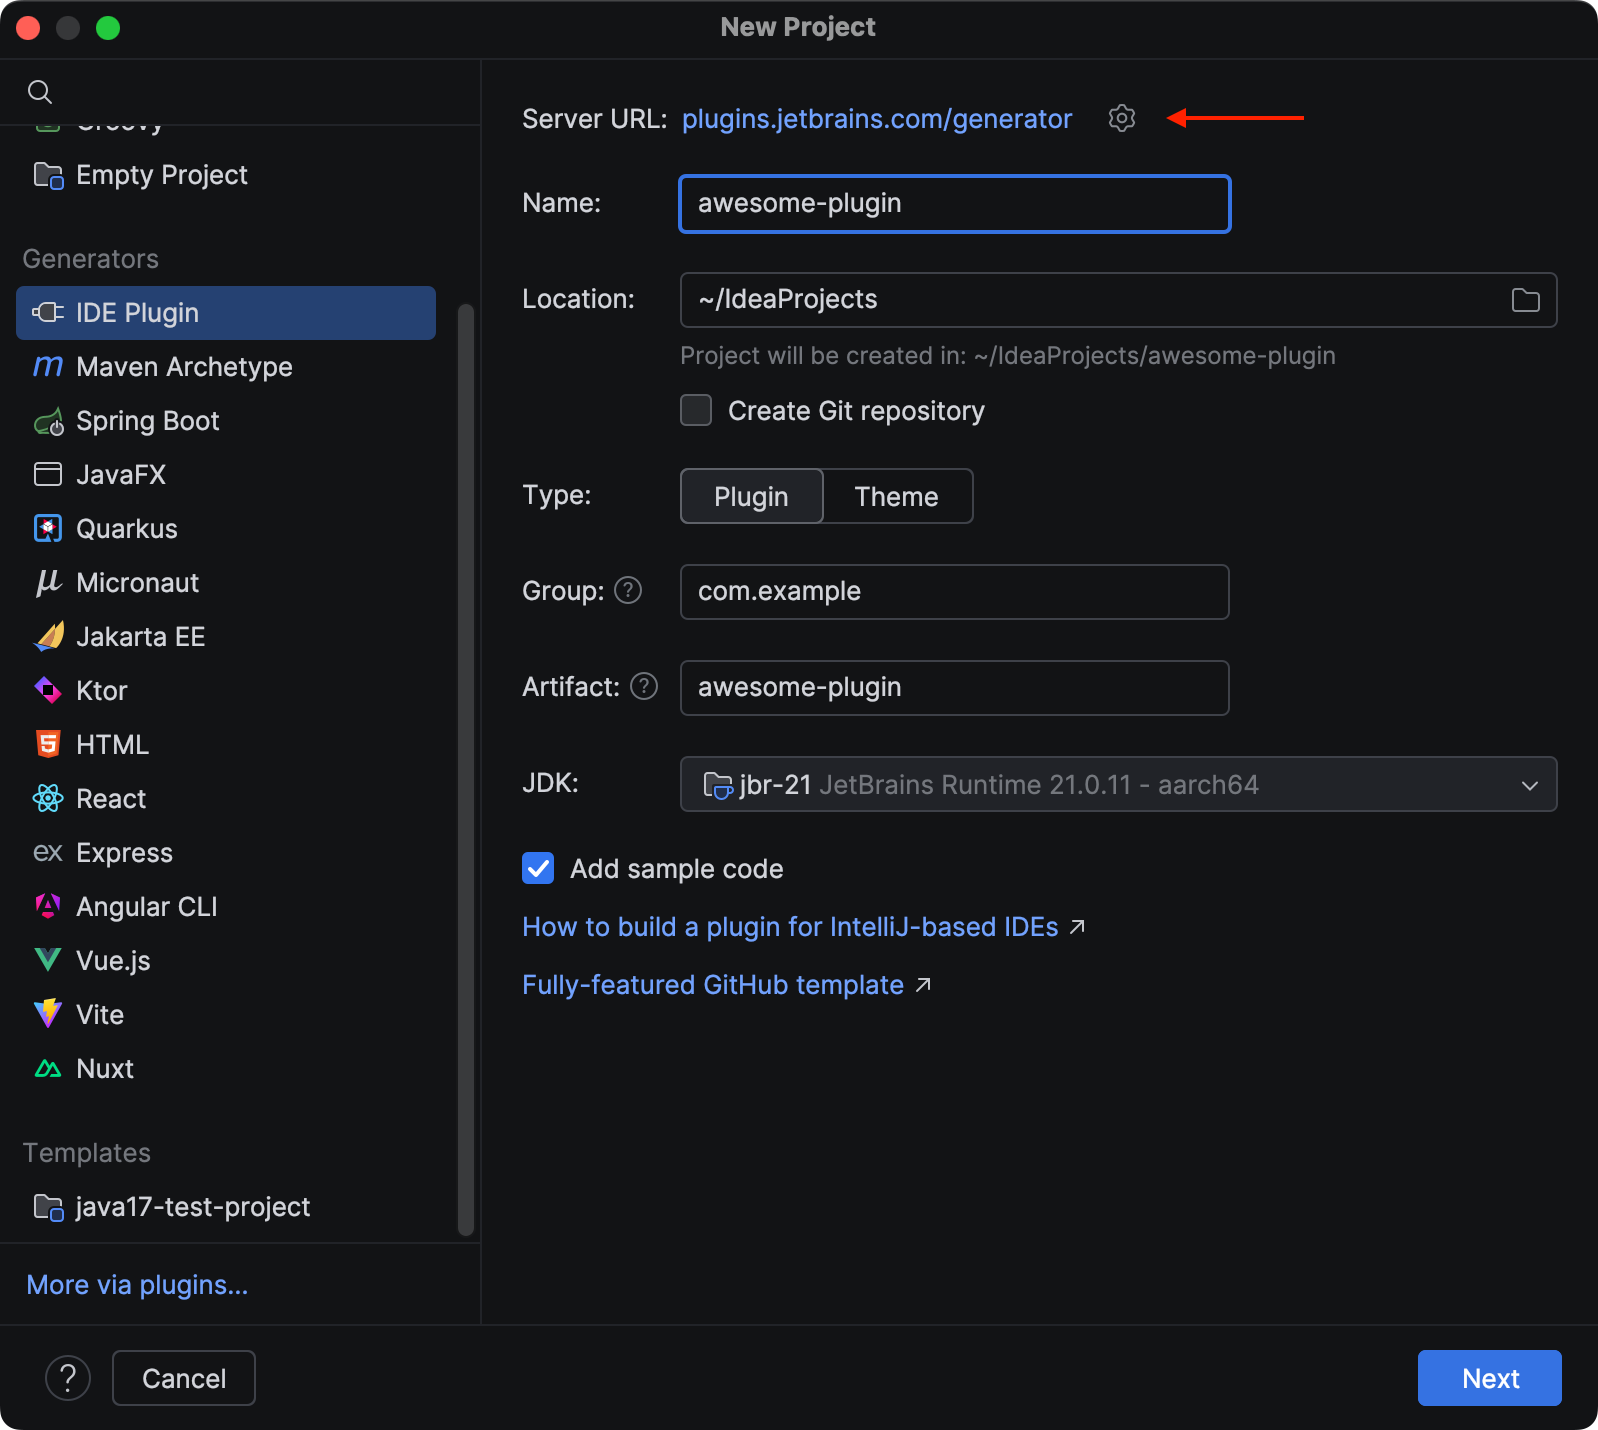Image resolution: width=1598 pixels, height=1430 pixels.
Task: Click the search magnifier icon
Action: point(40,92)
